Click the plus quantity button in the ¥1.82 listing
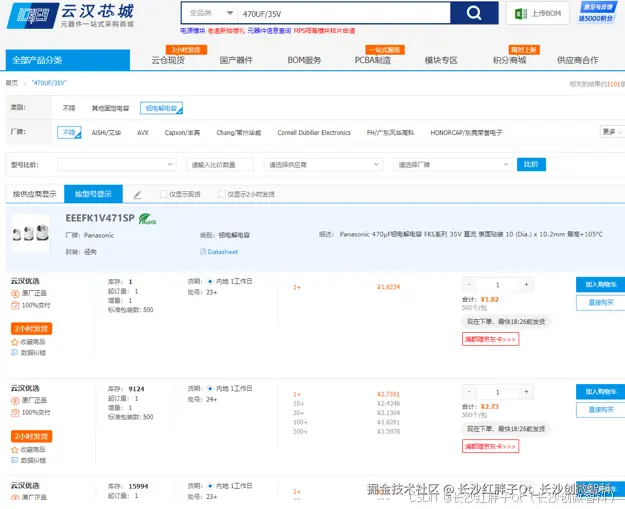 pos(526,285)
